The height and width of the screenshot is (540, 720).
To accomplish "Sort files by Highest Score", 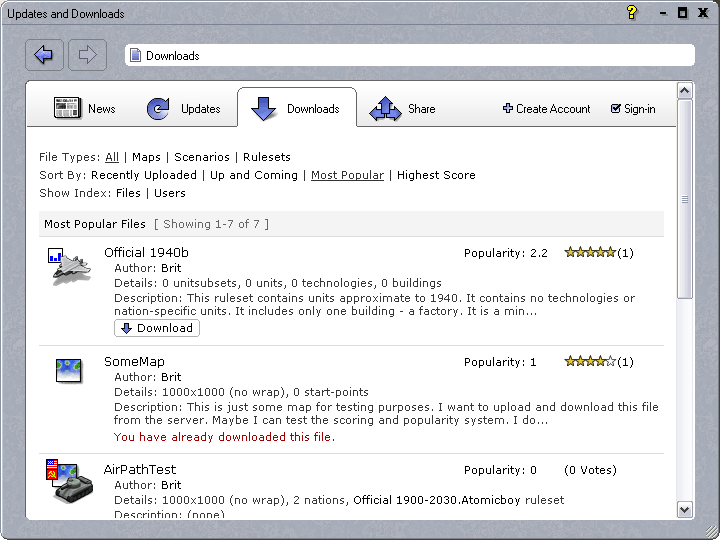I will [x=436, y=175].
